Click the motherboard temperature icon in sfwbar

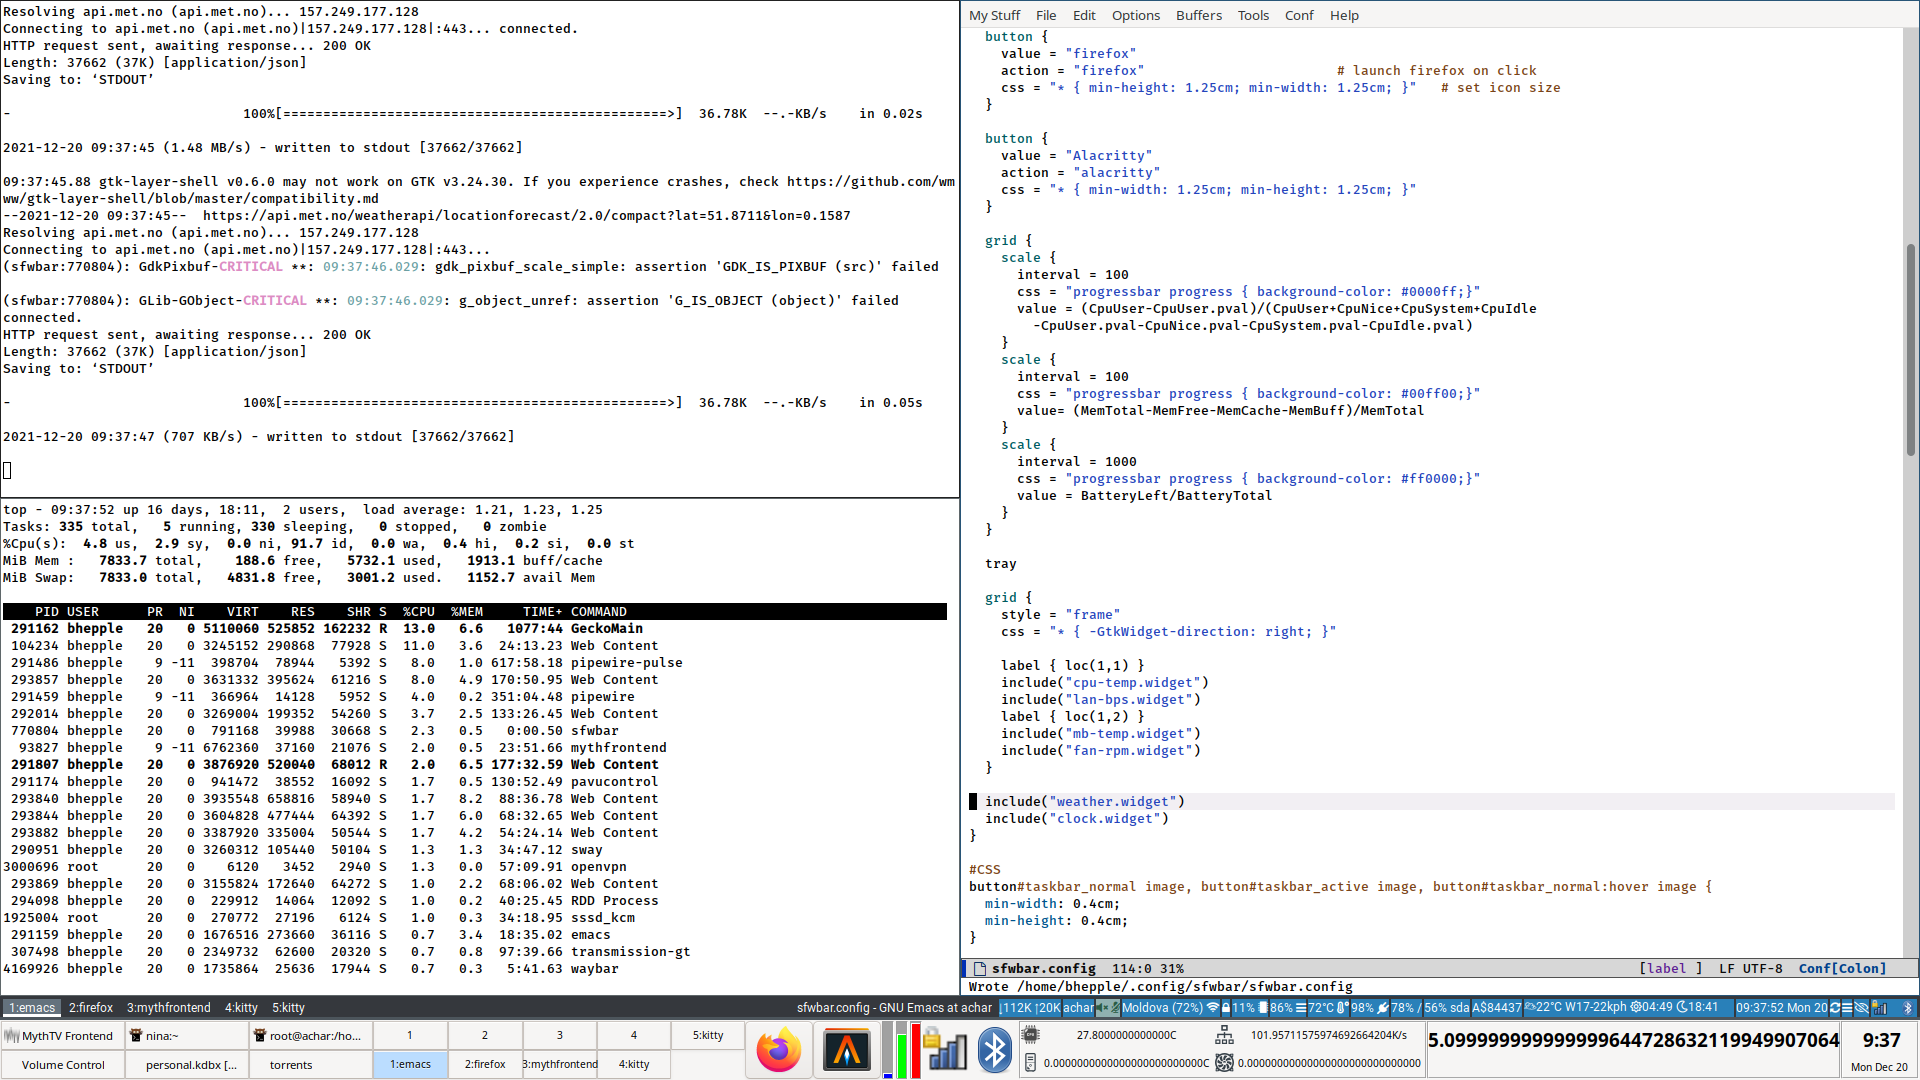[x=1030, y=1062]
